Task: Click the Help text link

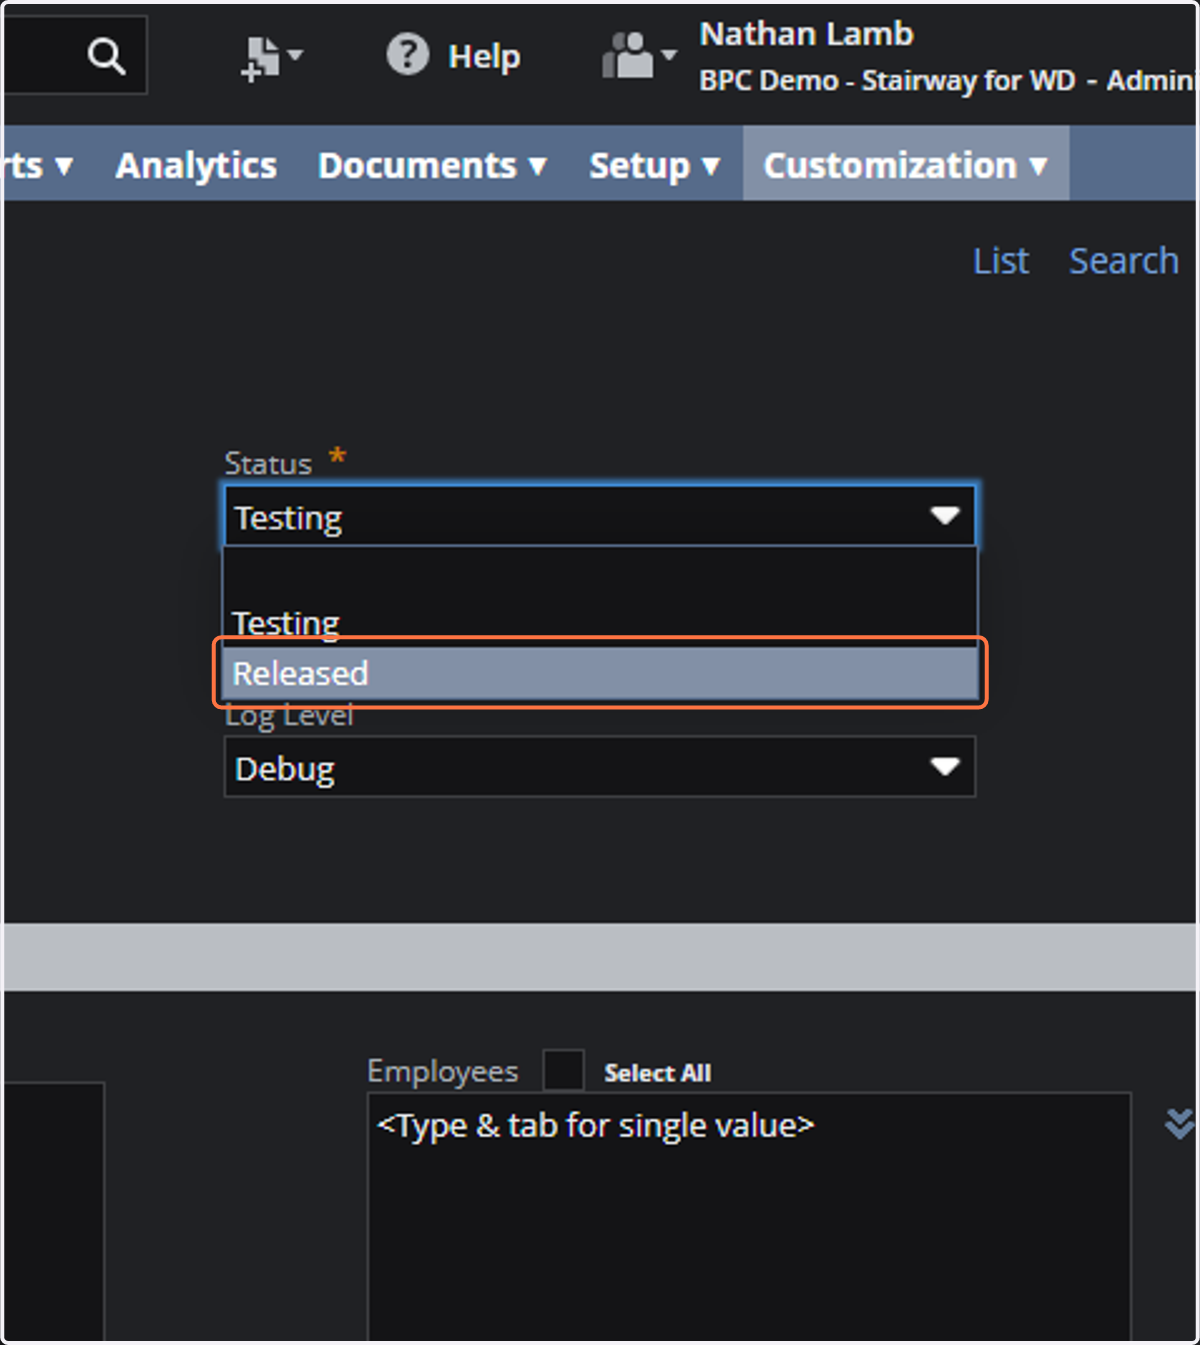Action: point(484,57)
